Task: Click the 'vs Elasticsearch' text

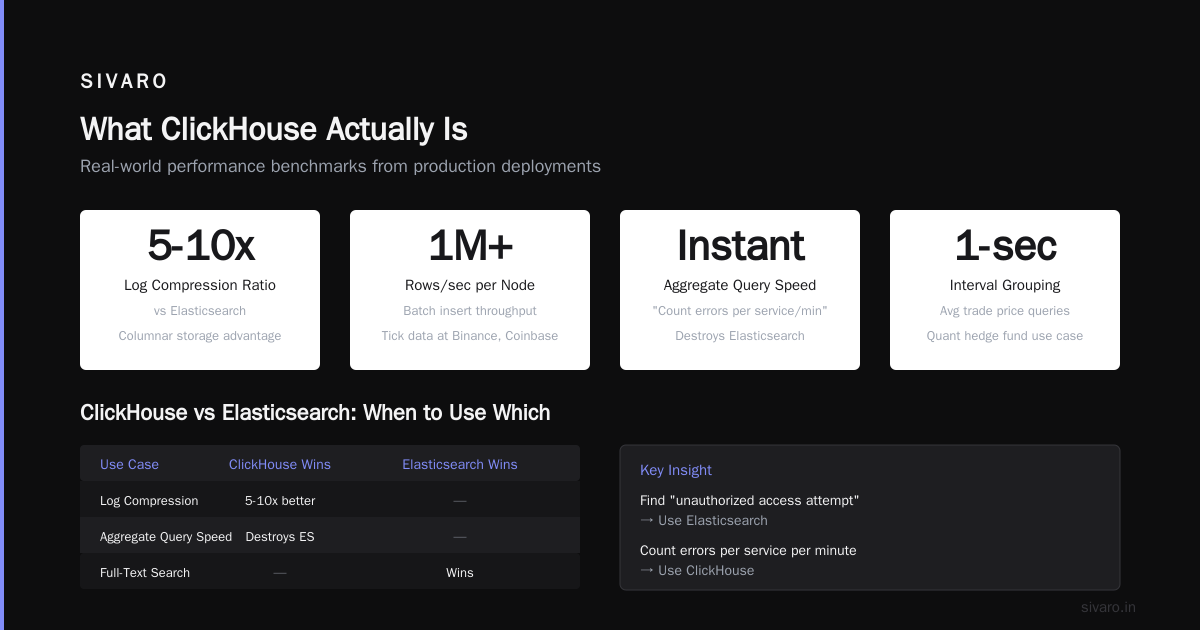Action: click(200, 311)
